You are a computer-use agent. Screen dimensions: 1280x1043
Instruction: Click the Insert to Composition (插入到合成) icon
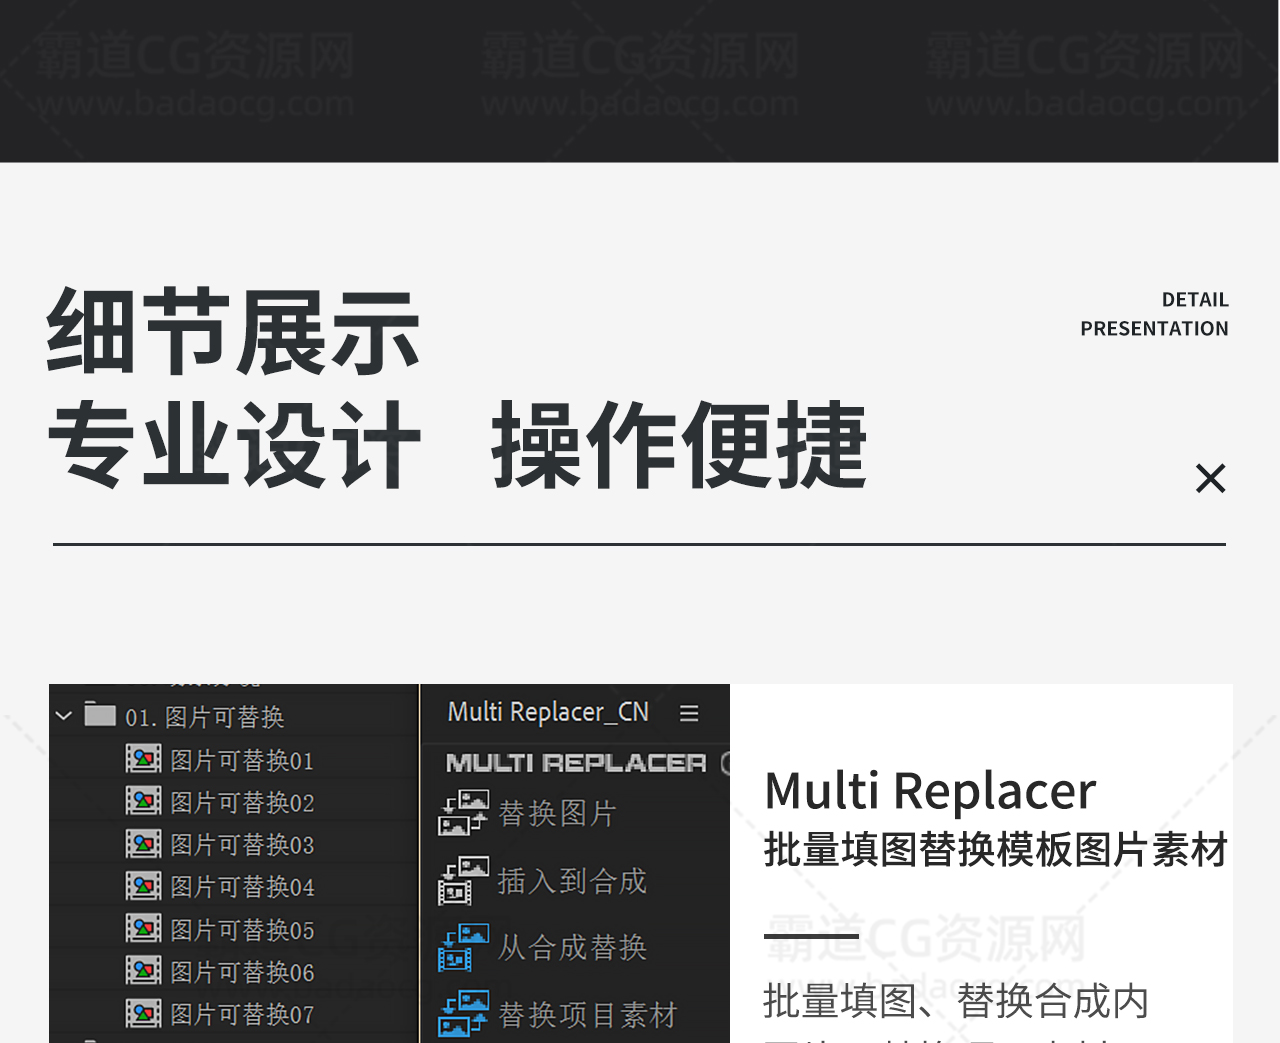coord(463,880)
